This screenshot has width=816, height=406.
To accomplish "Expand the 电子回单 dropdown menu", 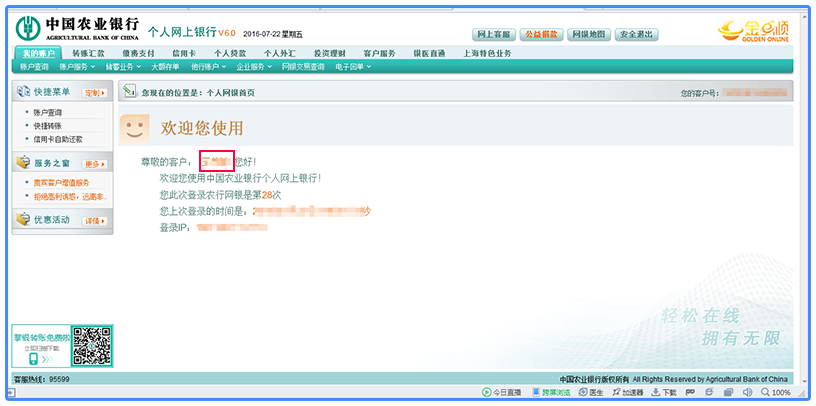I will (353, 67).
